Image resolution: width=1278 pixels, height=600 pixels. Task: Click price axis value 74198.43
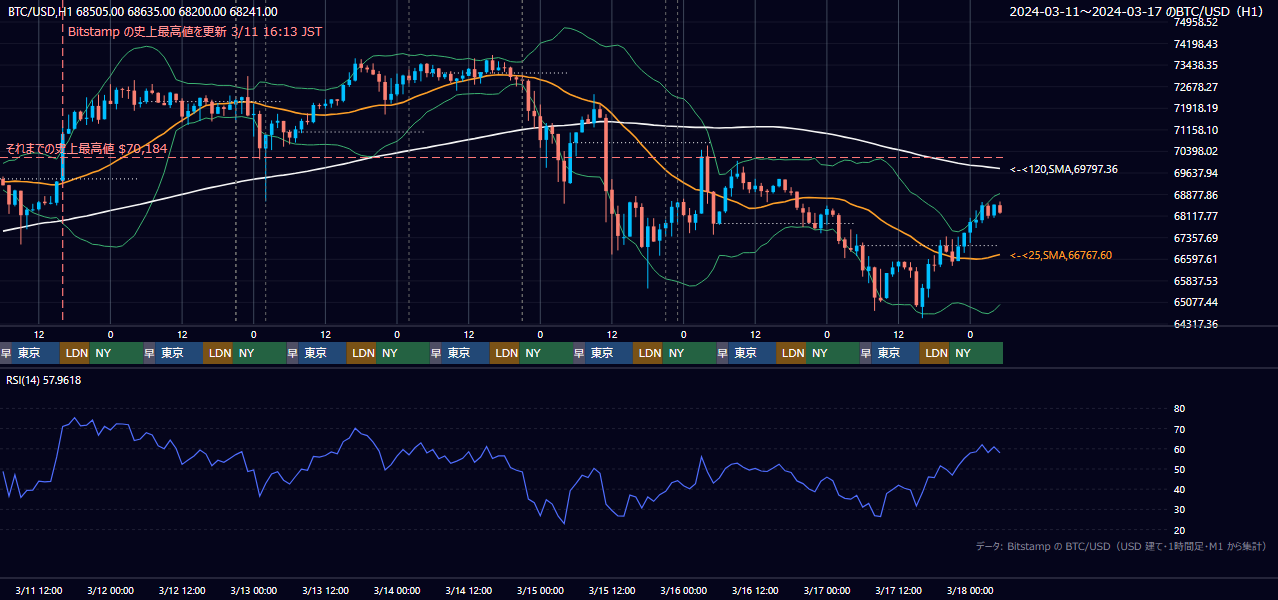click(1195, 44)
